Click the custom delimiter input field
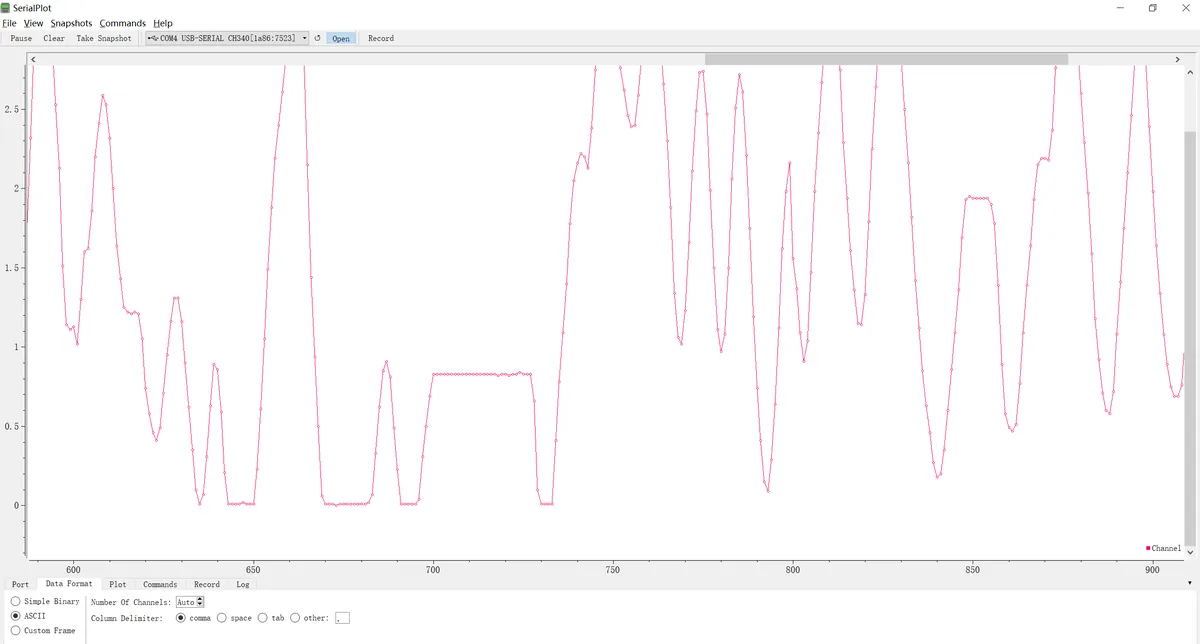The width and height of the screenshot is (1200, 644). coord(343,618)
